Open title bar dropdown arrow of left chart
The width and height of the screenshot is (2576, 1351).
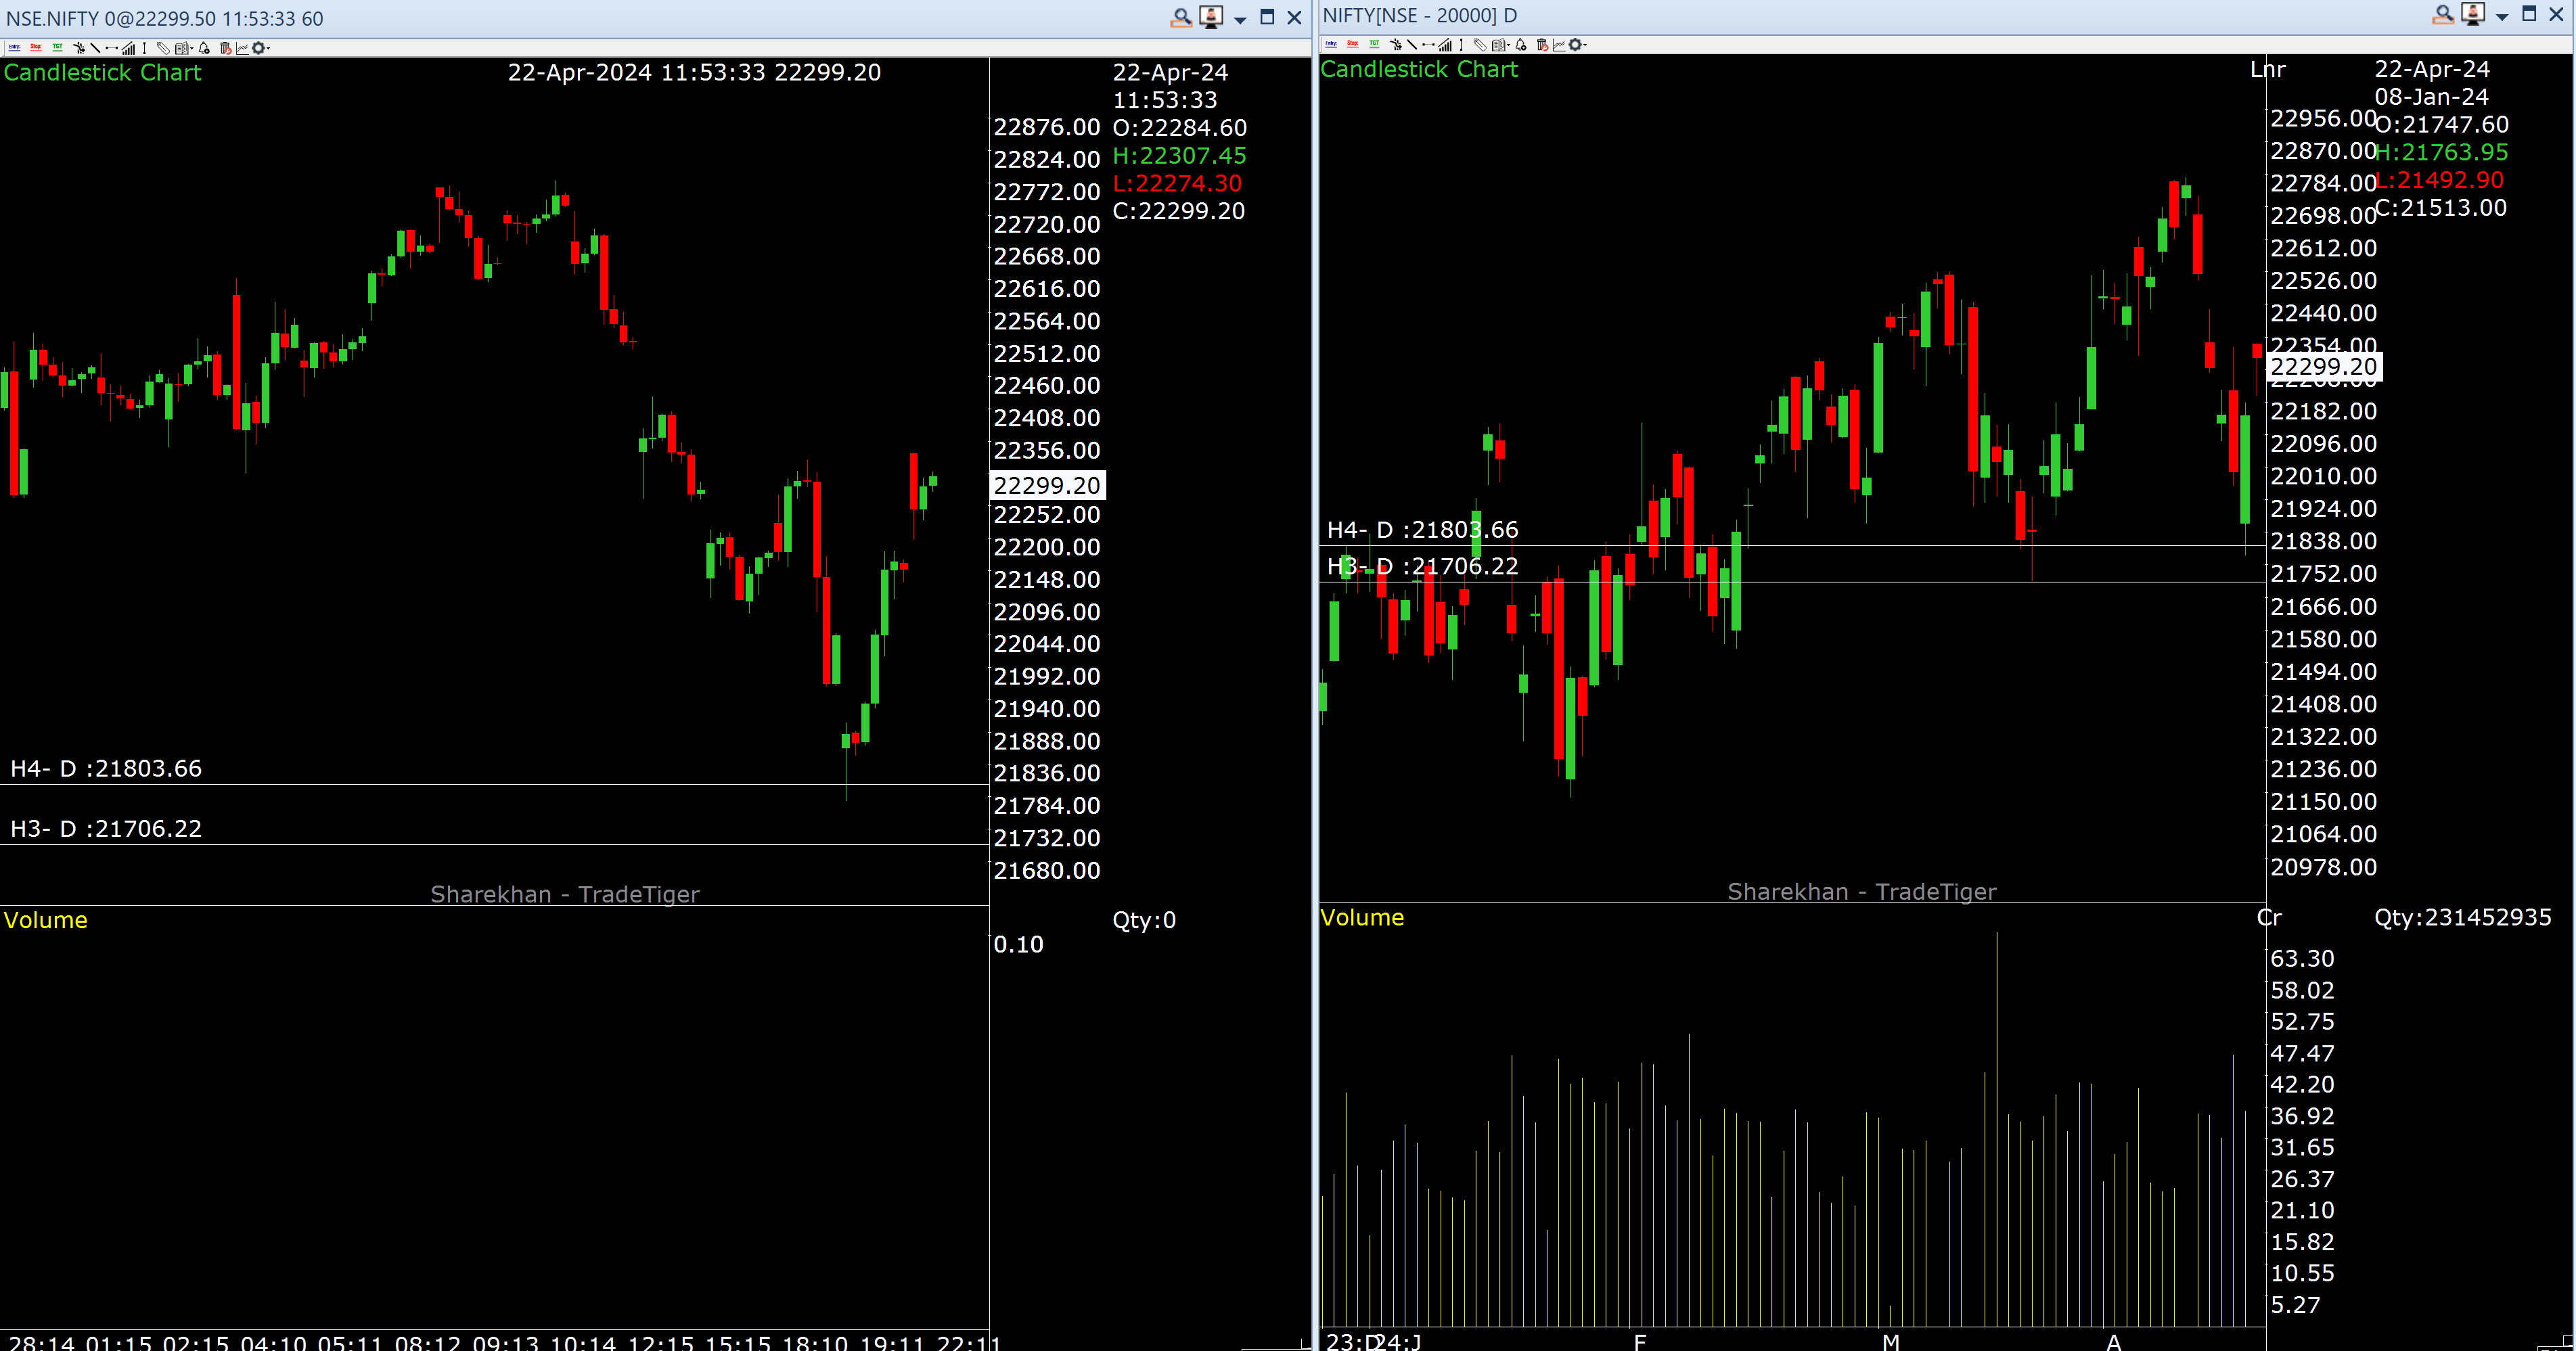tap(1240, 19)
